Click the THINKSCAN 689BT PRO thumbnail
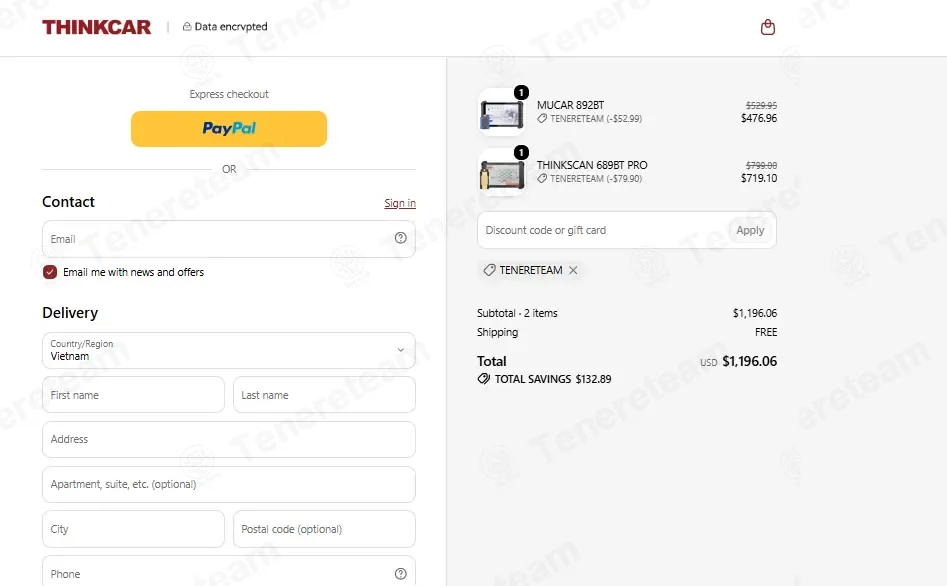 coord(502,173)
